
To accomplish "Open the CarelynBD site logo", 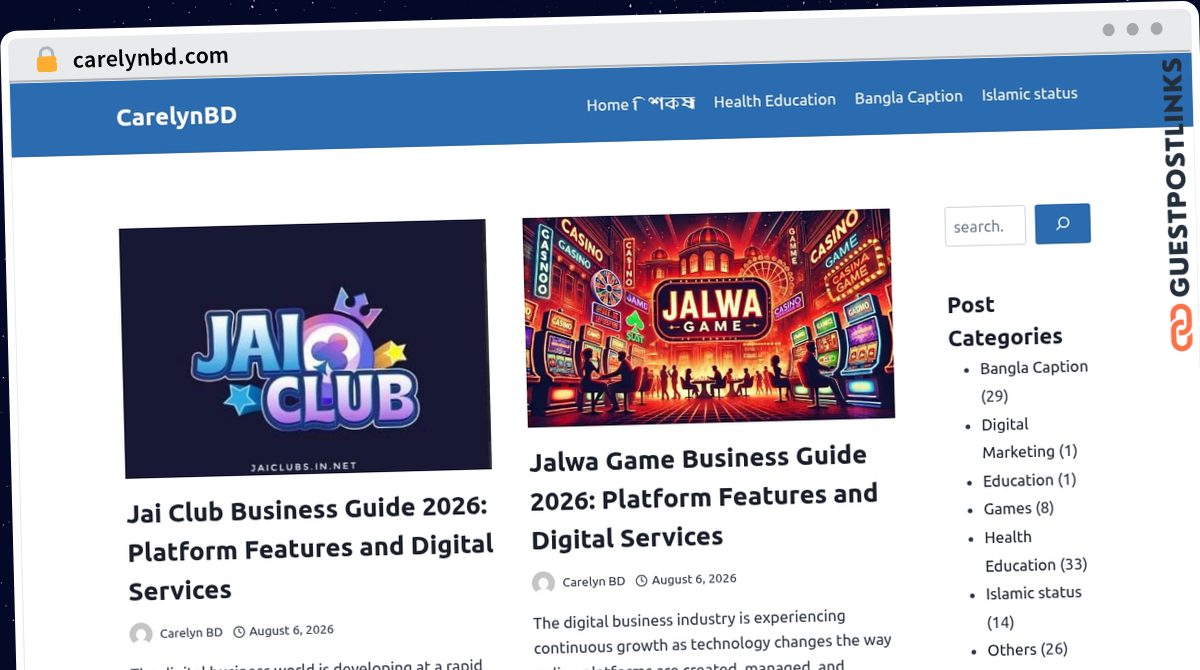I will coord(176,116).
